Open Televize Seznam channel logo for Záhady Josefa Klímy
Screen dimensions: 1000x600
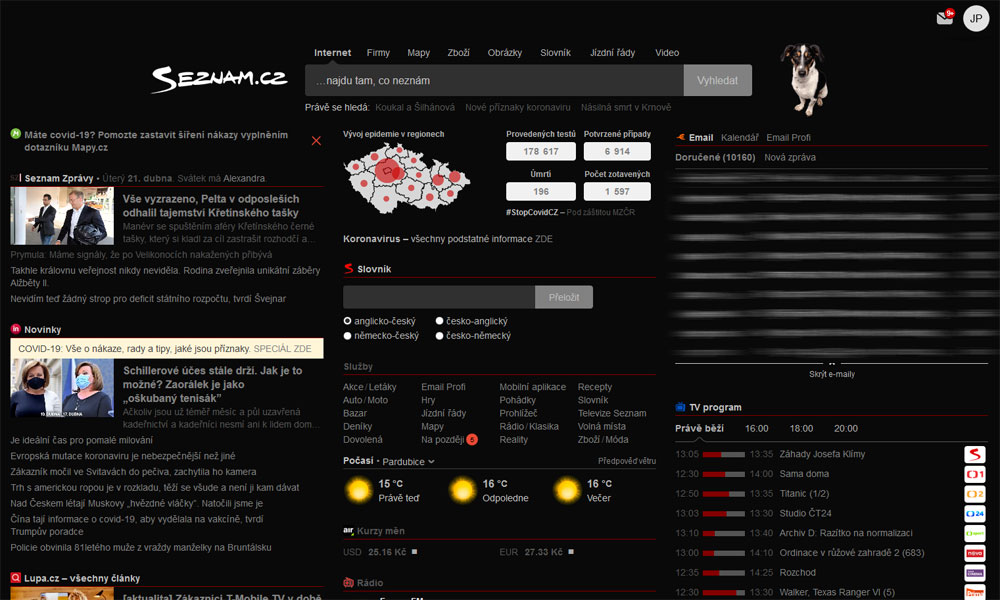(x=974, y=454)
